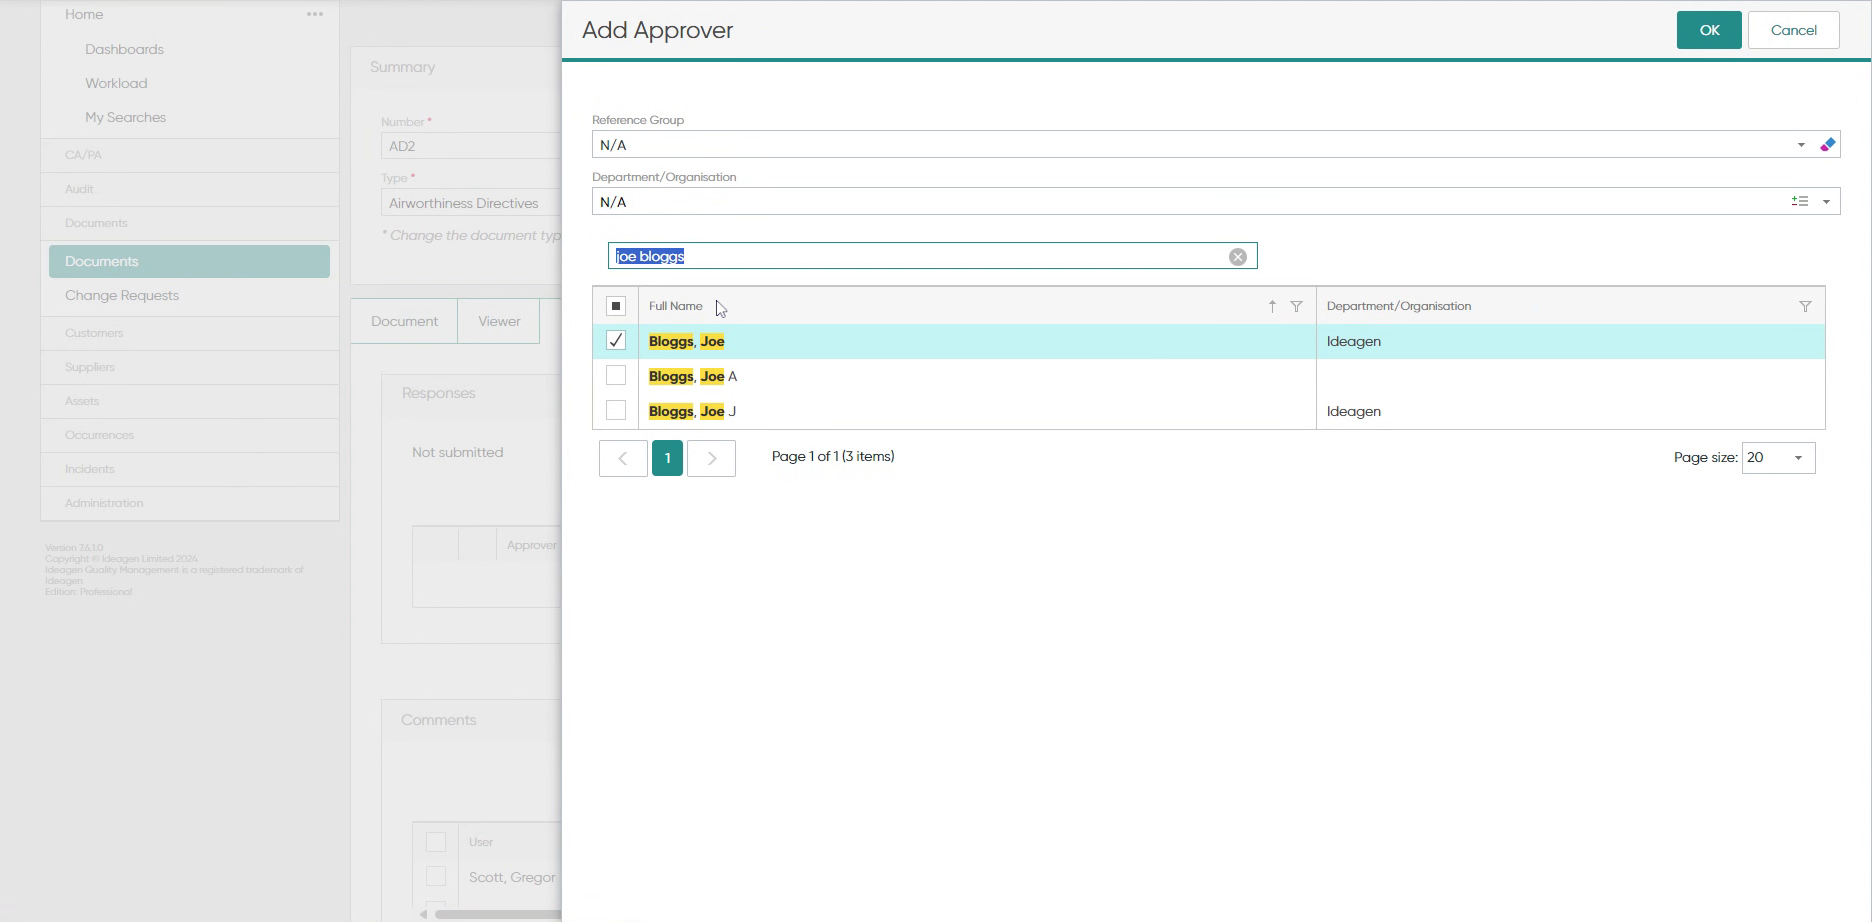Tick the Scott, Gregor comment checkbox

436,876
